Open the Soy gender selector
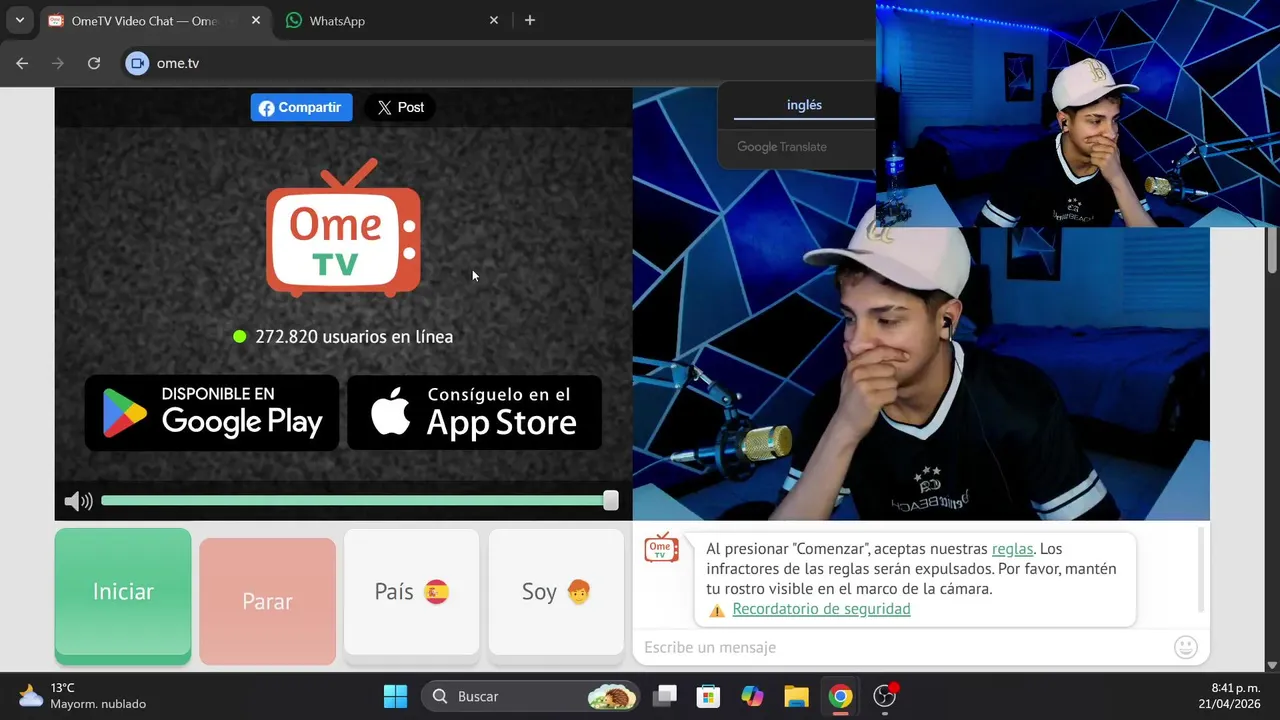This screenshot has width=1280, height=720. point(556,592)
